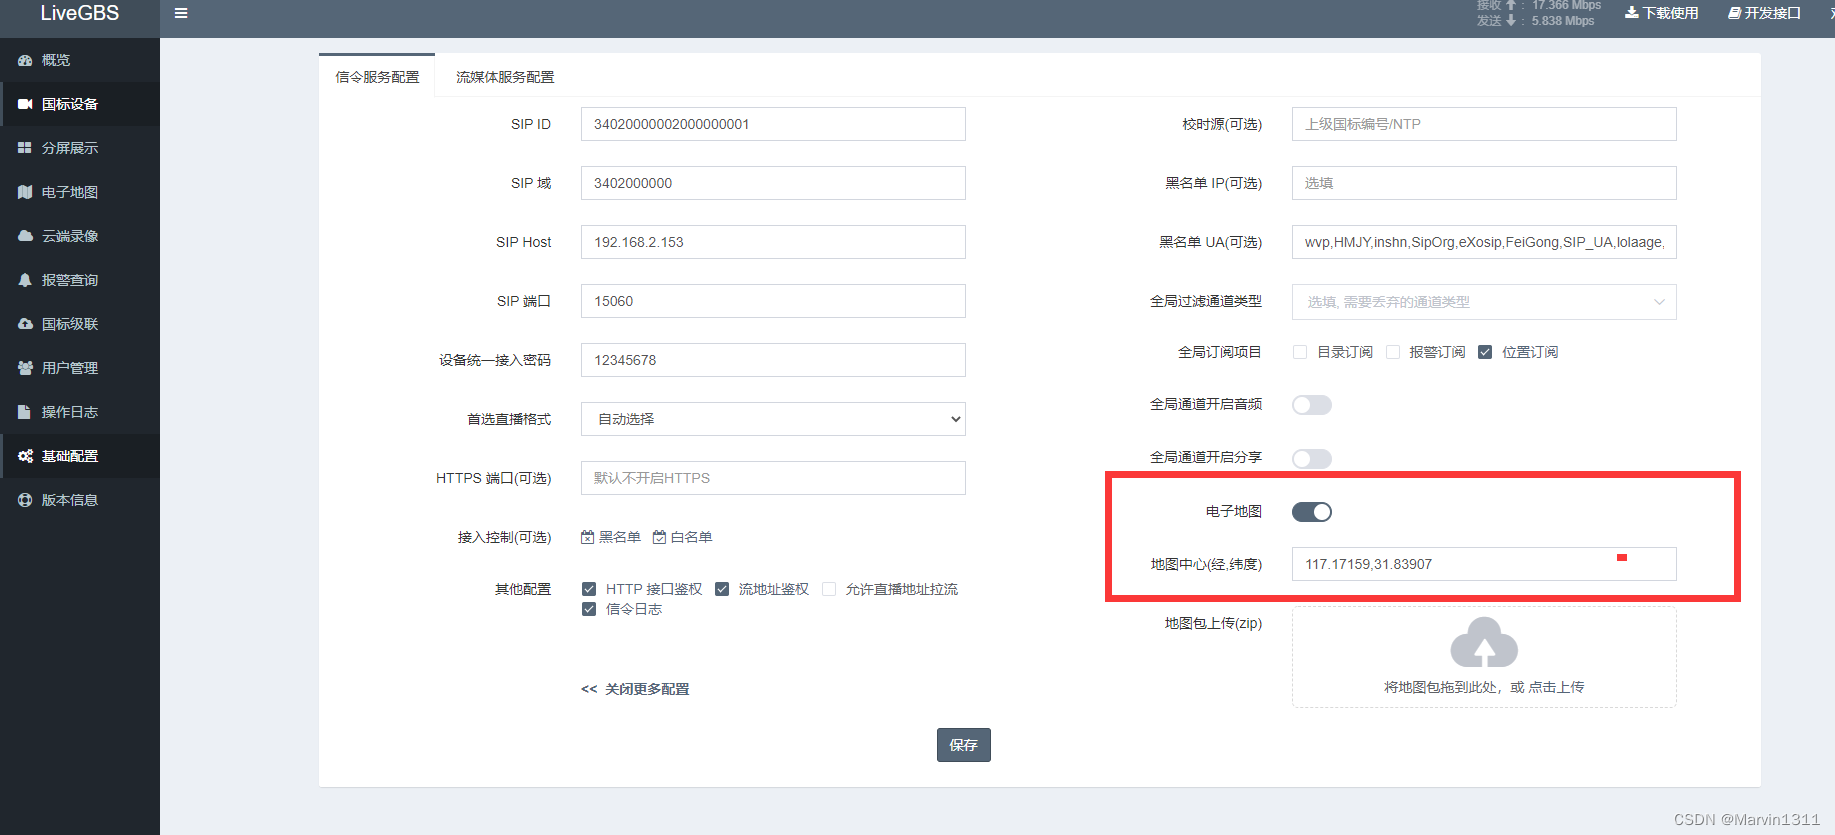Click HTTPS 端口 input field
This screenshot has height=835, width=1835.
tap(773, 478)
